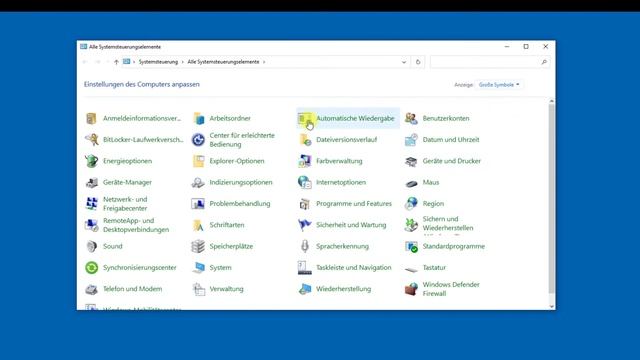
Task: Open Netzwerk- und Freigabecenter icon
Action: point(91,203)
